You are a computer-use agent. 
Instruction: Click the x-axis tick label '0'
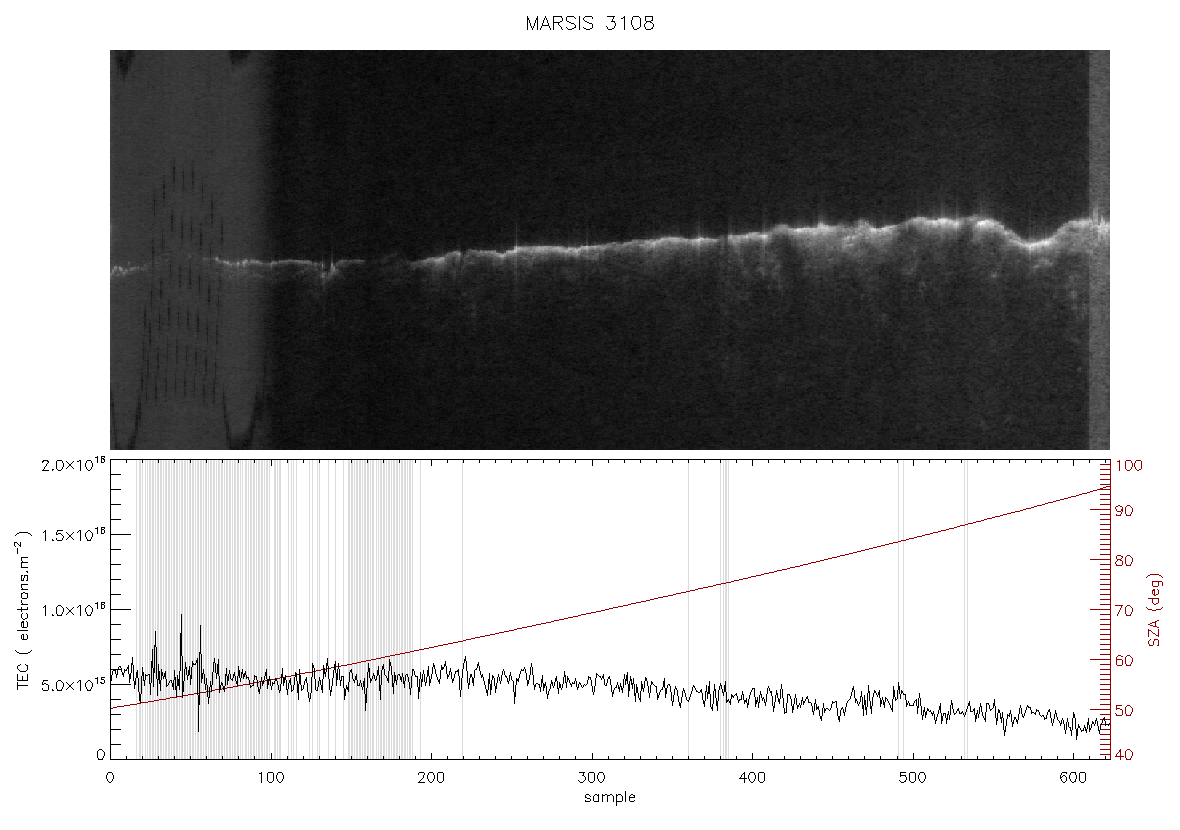tap(111, 777)
